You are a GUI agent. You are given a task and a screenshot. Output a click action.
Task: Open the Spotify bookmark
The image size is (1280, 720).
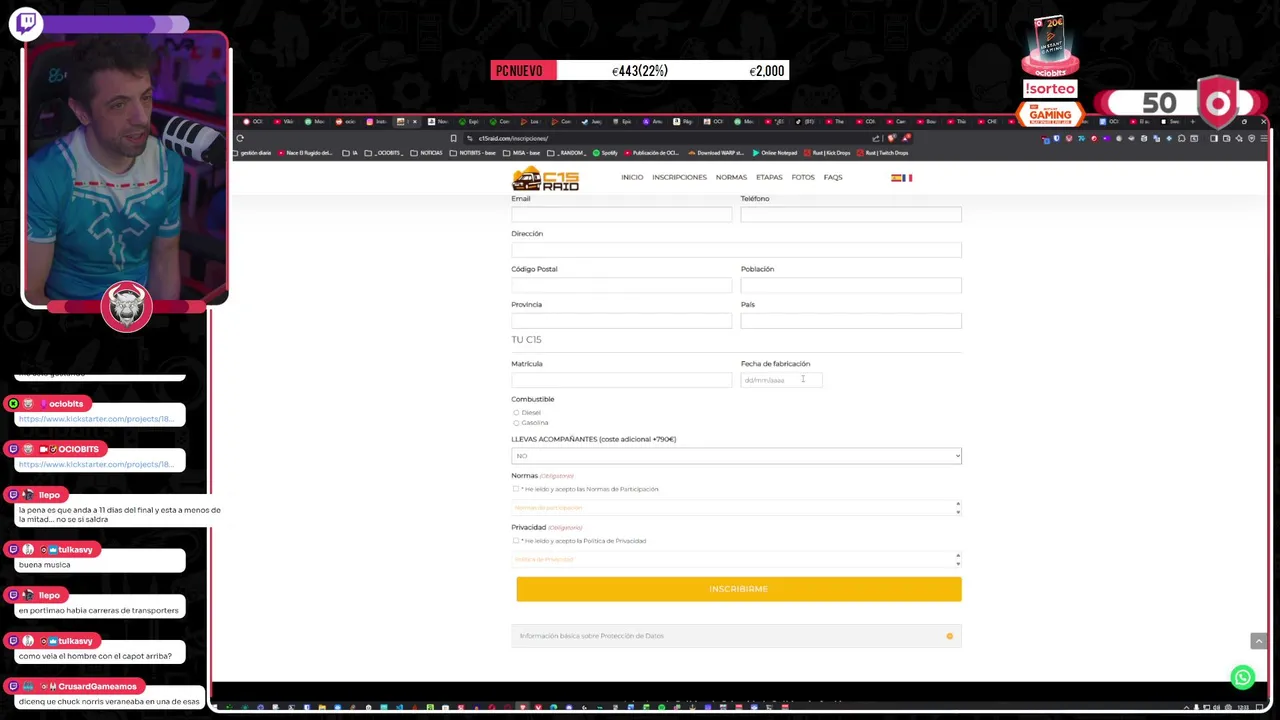point(606,153)
